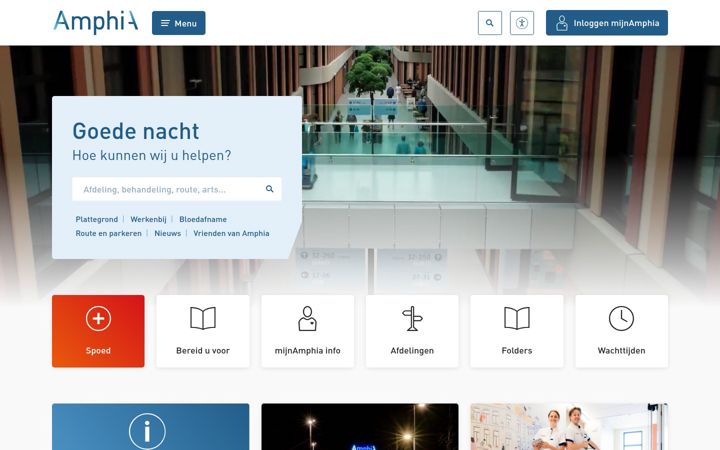Click the magnifier icon in search field
Screen dimensions: 720x450
270,189
